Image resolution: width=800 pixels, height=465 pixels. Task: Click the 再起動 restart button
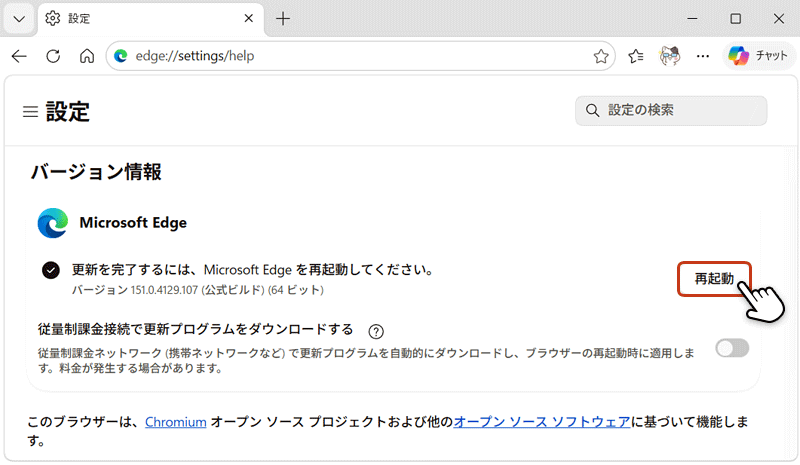[714, 279]
